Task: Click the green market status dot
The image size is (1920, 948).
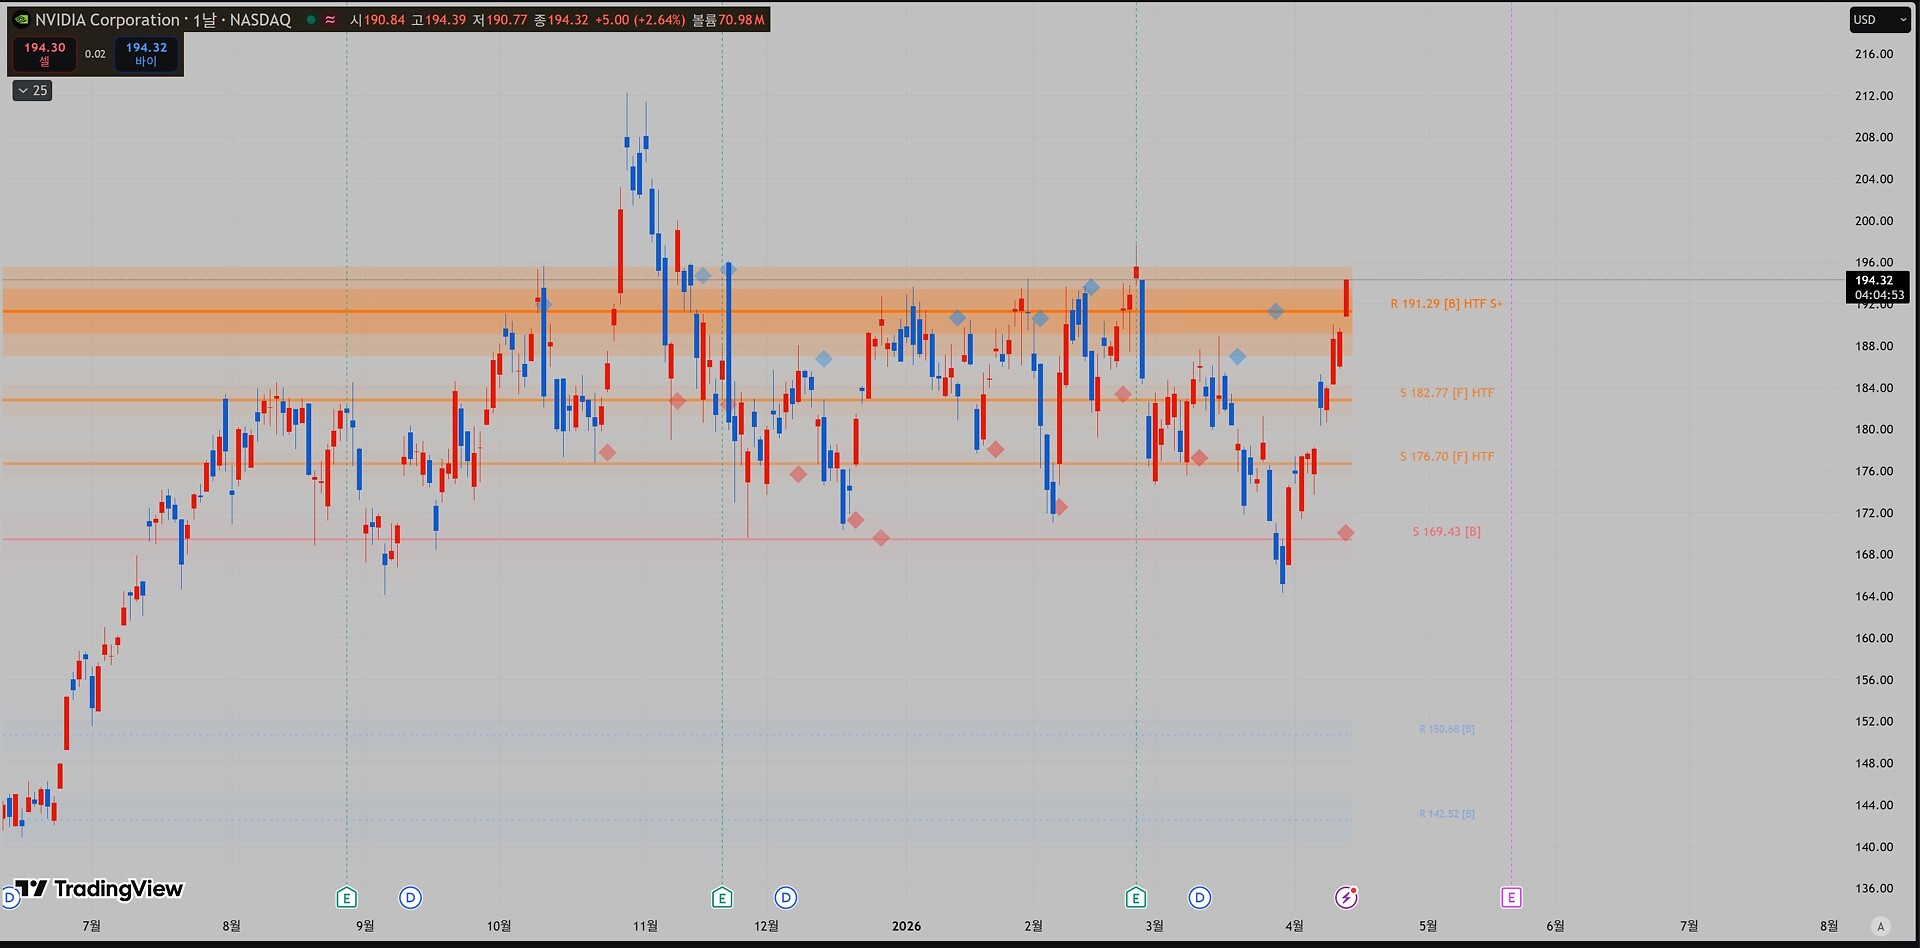Action: pyautogui.click(x=311, y=20)
